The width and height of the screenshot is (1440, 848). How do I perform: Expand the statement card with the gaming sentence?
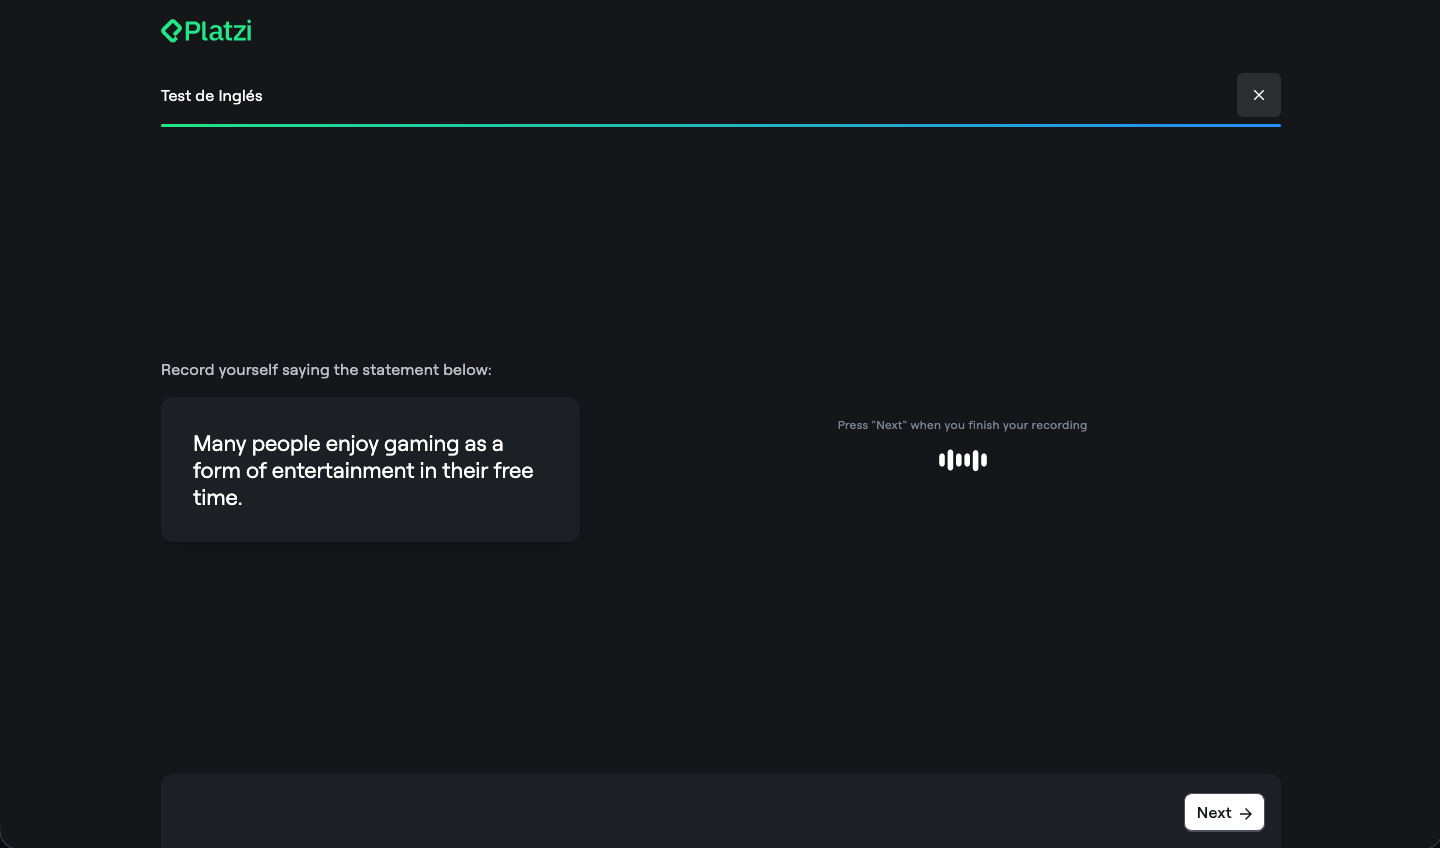[x=370, y=469]
